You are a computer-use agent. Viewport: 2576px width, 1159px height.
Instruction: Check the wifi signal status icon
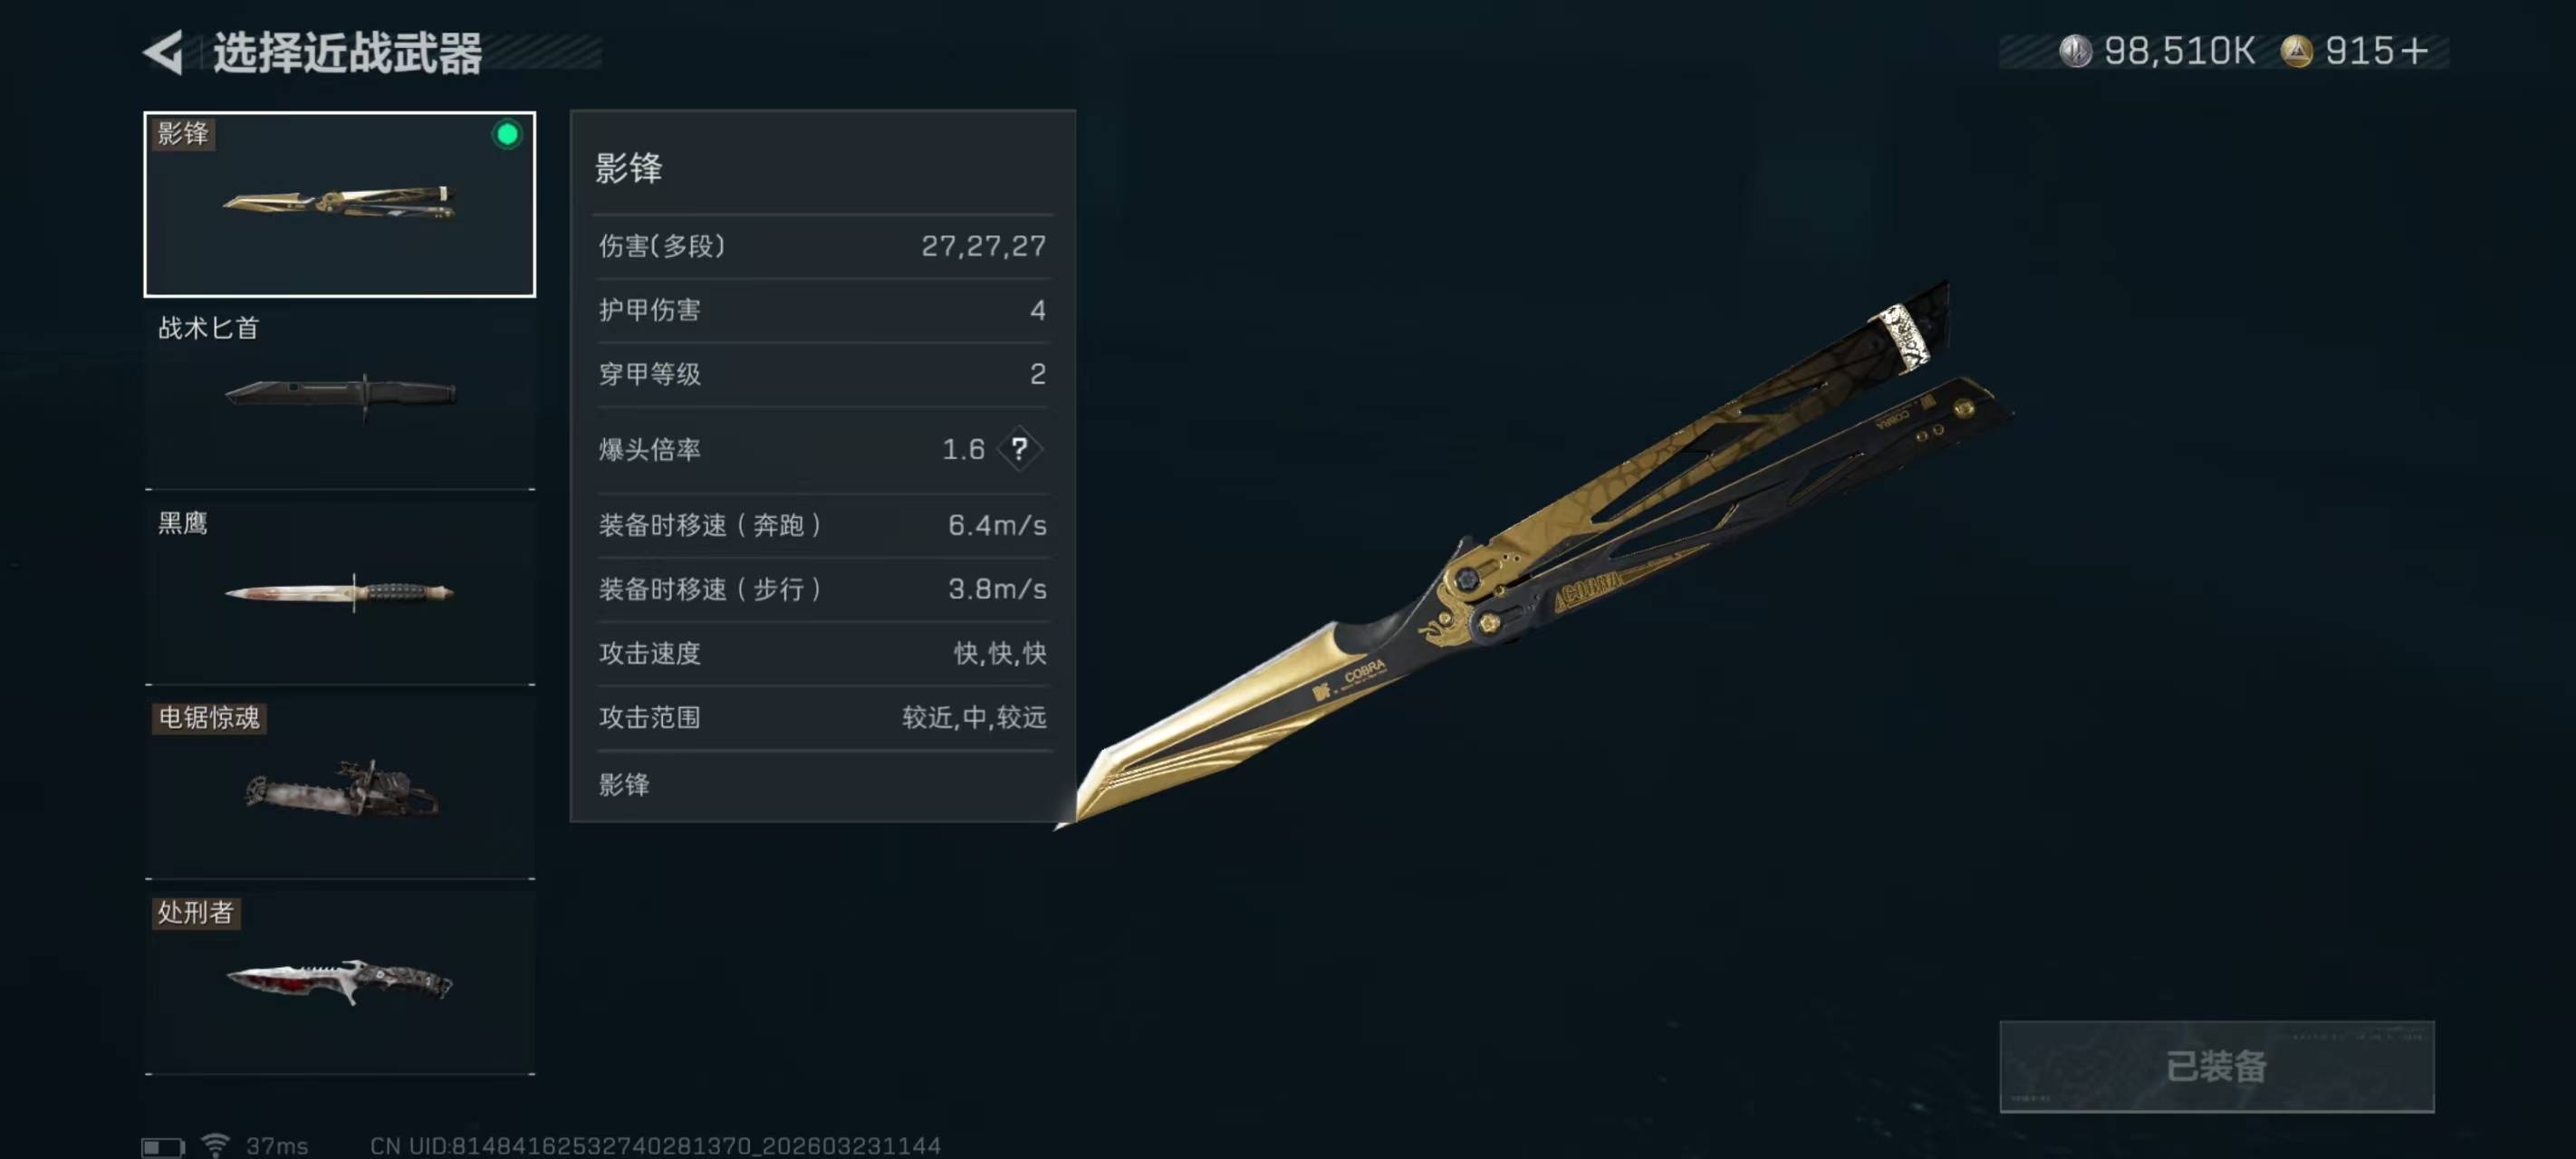coord(215,1144)
